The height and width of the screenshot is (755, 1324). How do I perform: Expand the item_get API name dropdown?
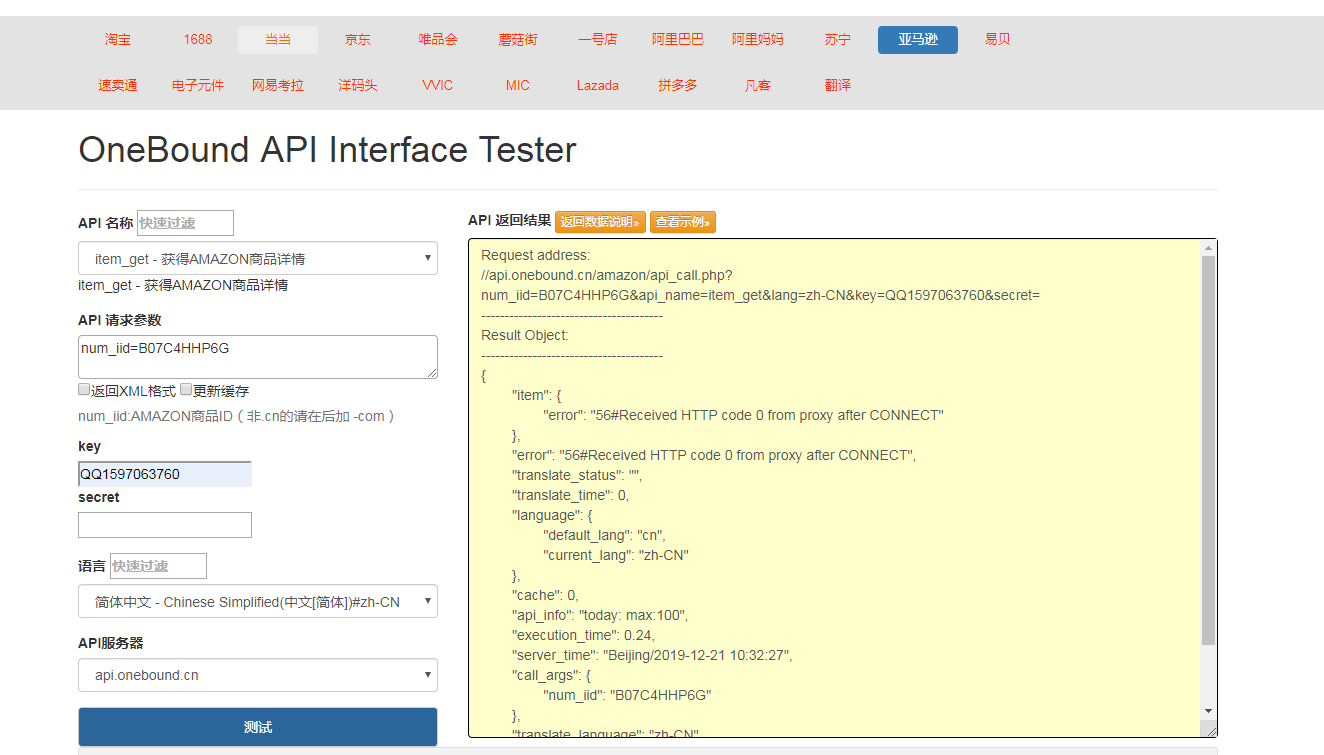pyautogui.click(x=258, y=259)
